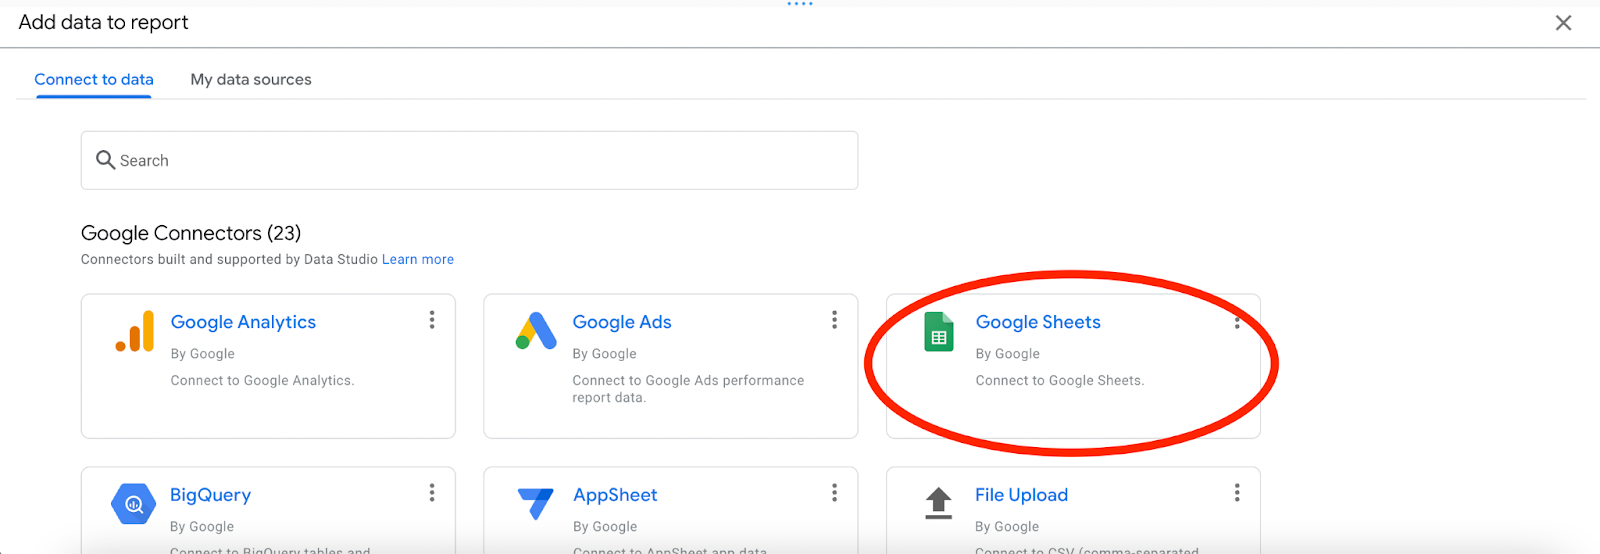
Task: Click the Google Analytics logo icon
Action: coord(135,331)
